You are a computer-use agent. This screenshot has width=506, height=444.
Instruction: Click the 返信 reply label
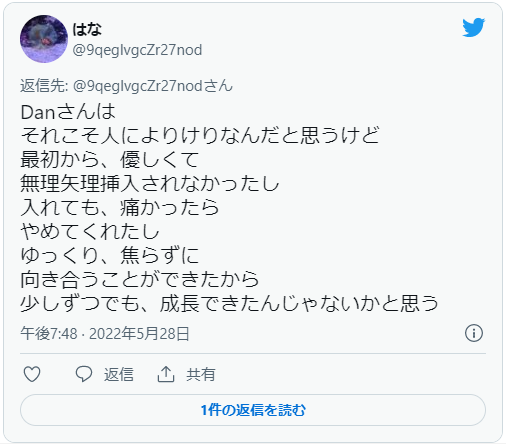coord(119,374)
